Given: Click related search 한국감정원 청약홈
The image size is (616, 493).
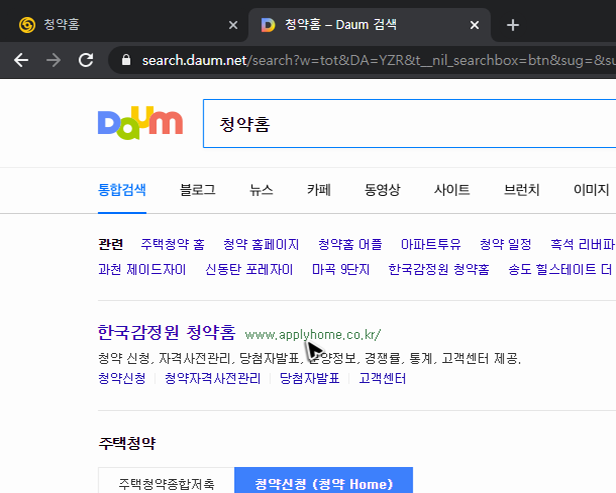Looking at the screenshot, I should [439, 269].
